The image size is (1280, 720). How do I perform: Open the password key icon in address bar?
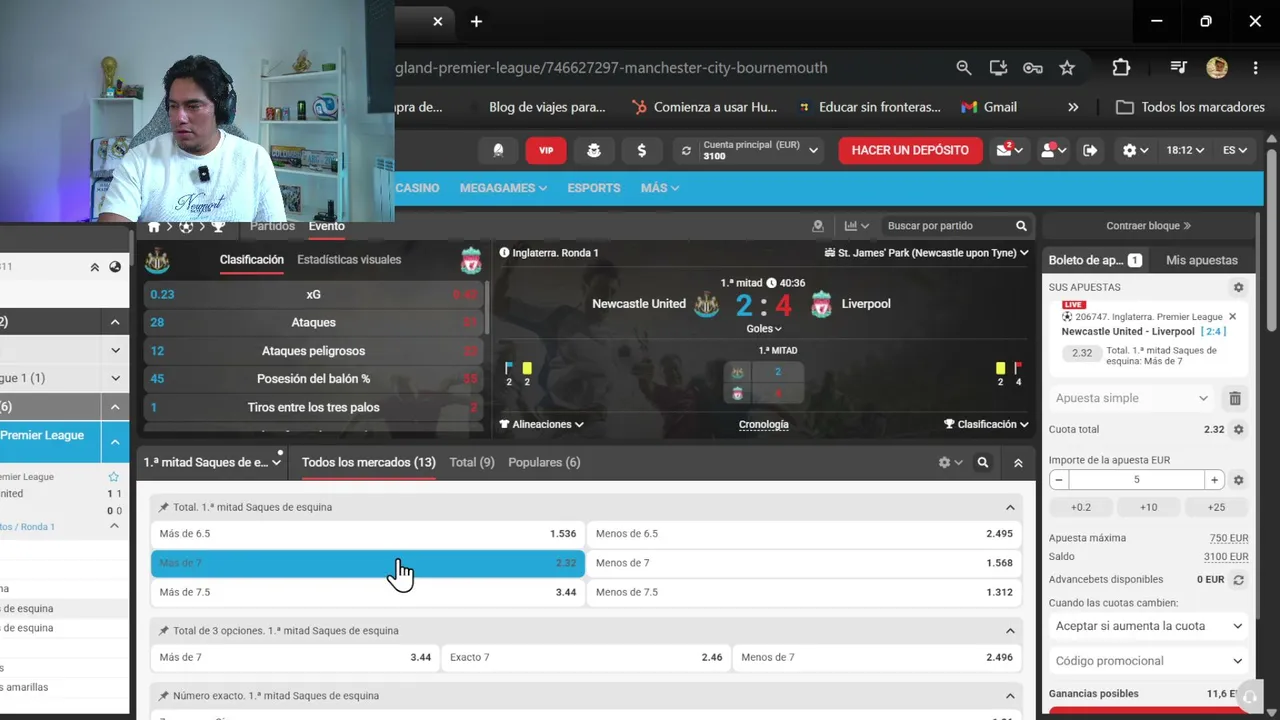[1033, 68]
